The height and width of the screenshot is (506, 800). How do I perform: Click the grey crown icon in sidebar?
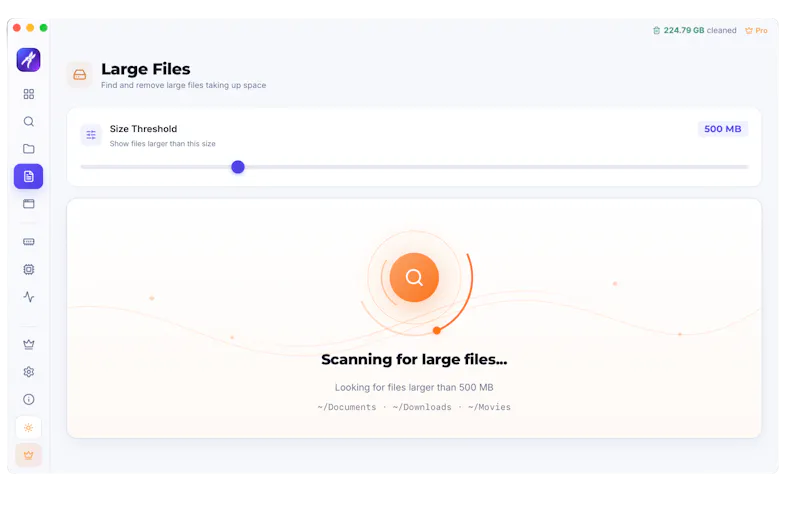[x=29, y=344]
